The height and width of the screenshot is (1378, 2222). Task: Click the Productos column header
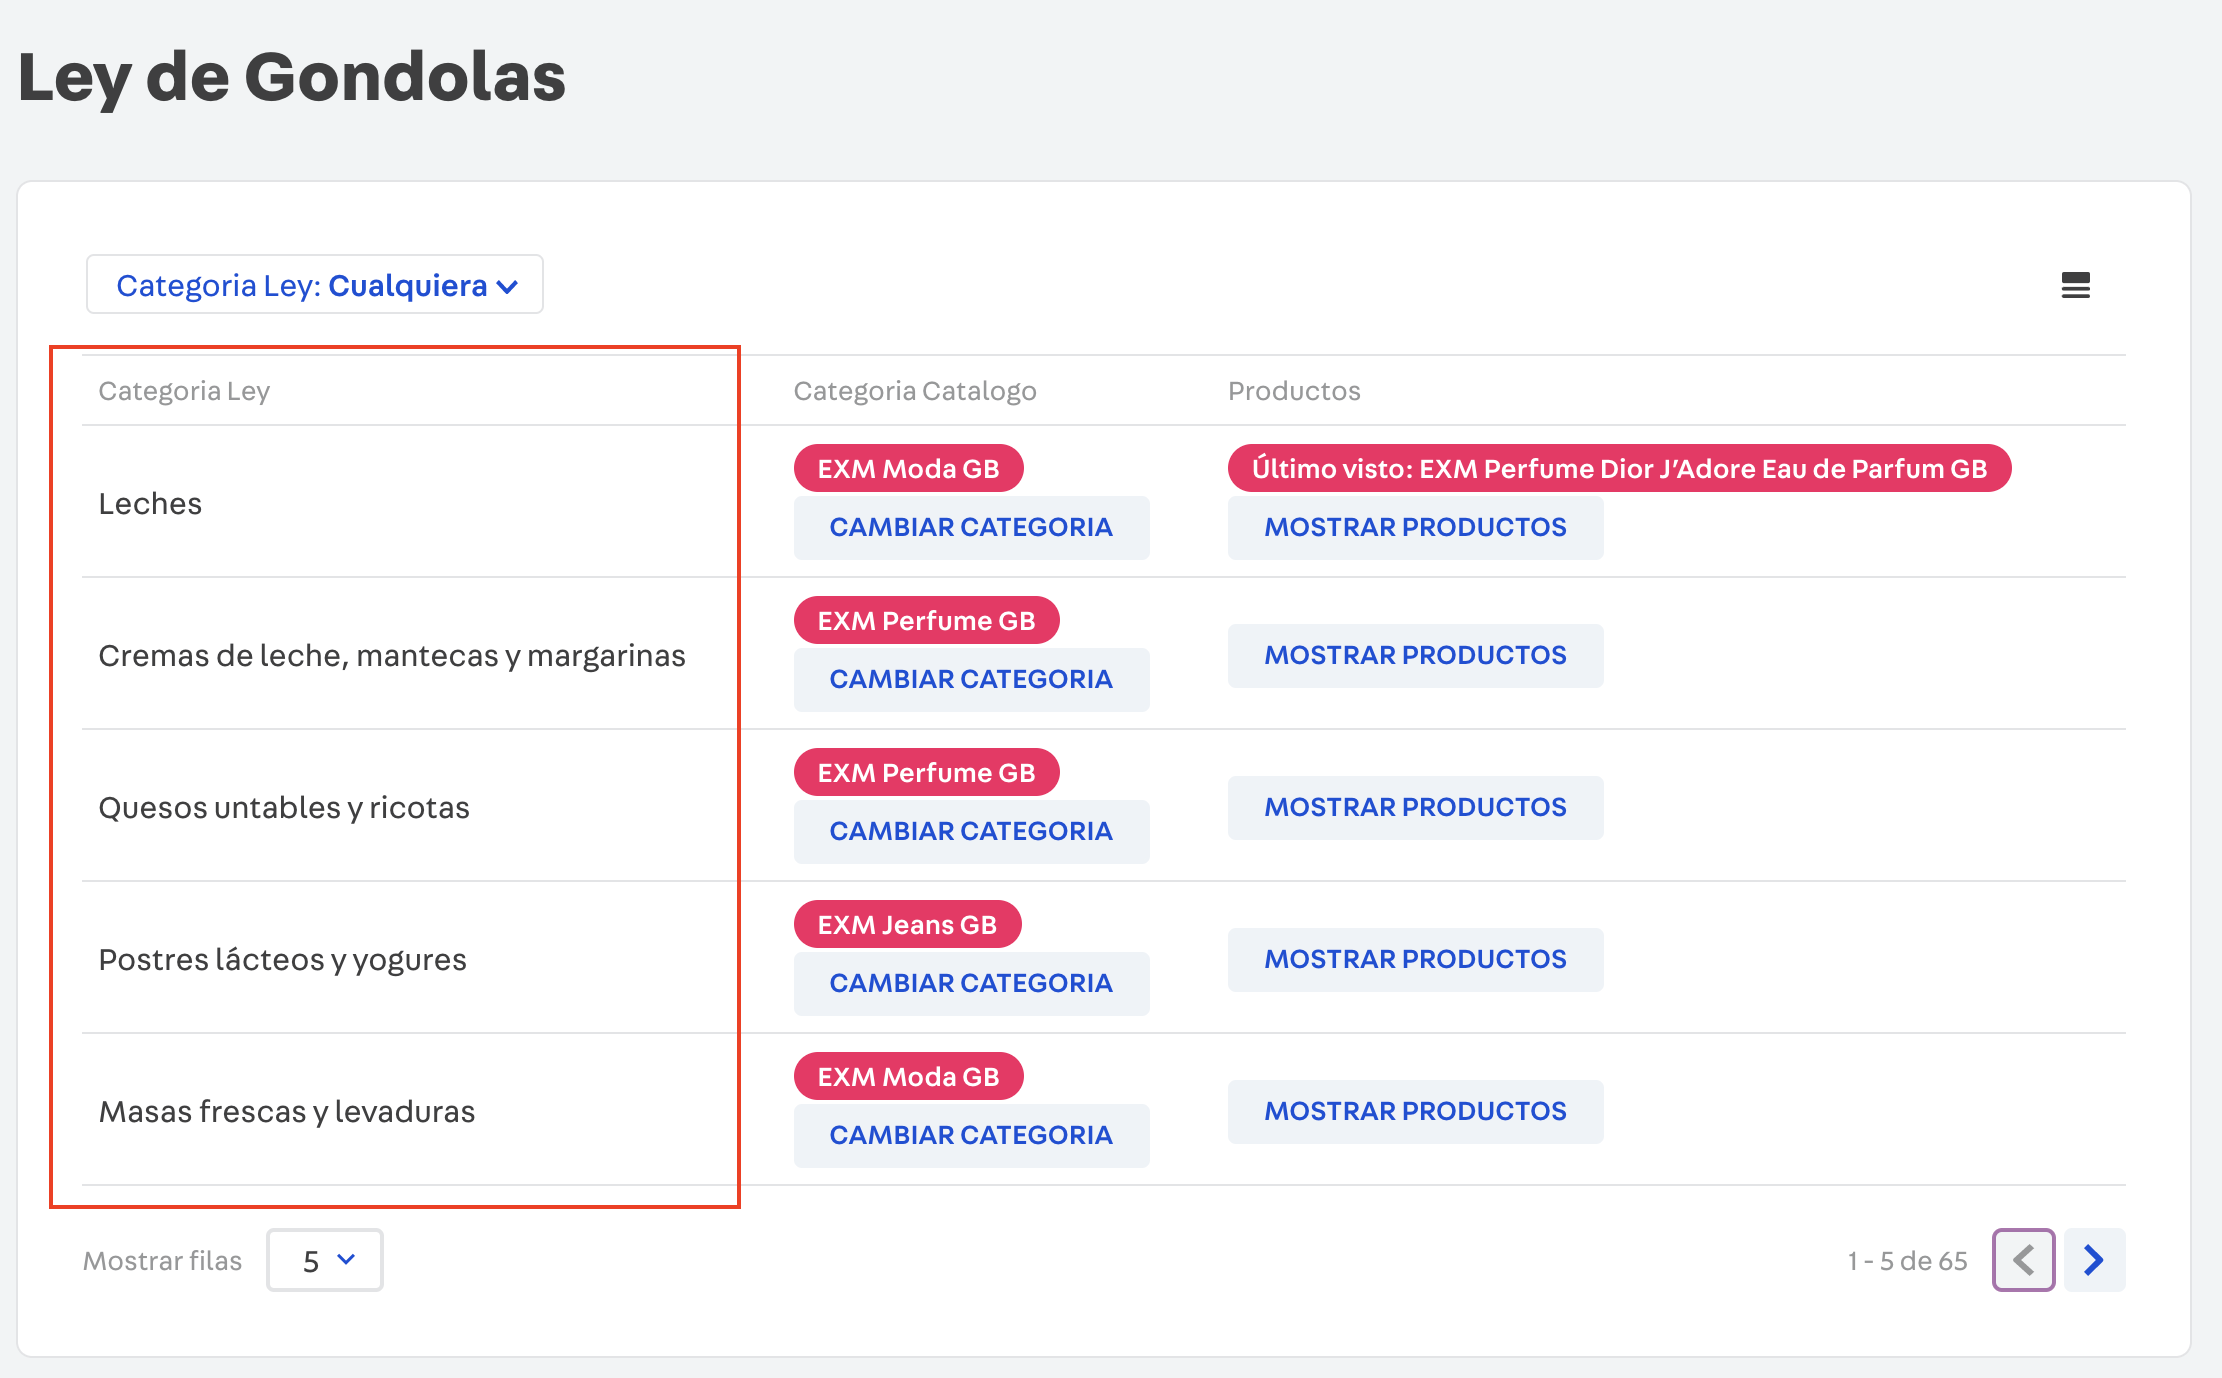(x=1294, y=391)
